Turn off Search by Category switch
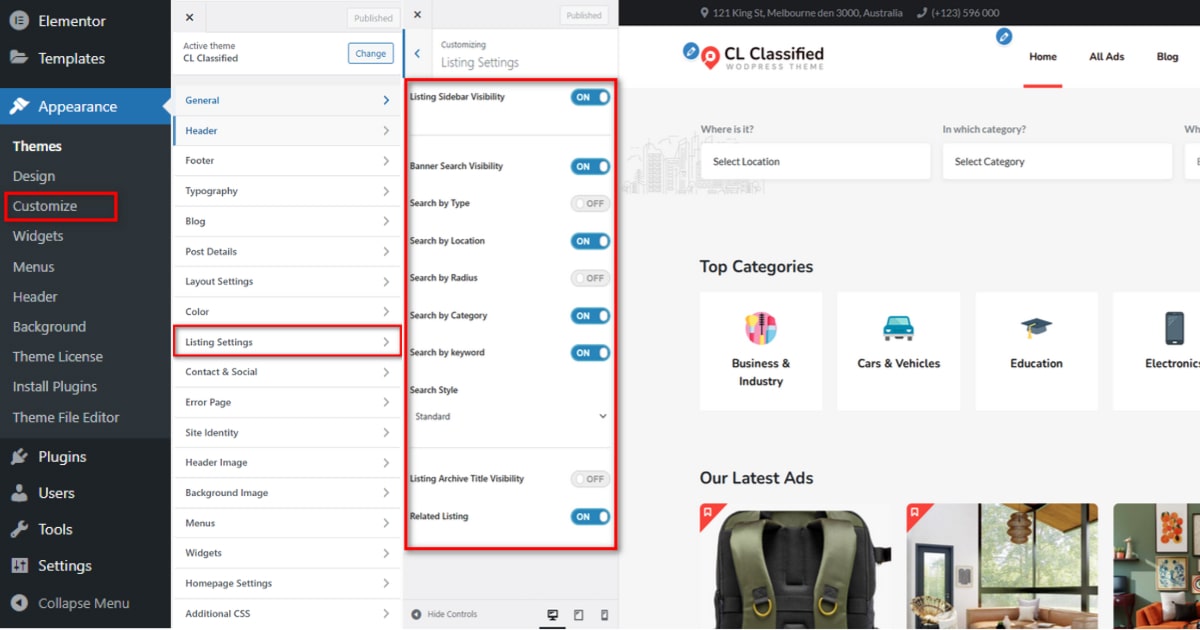The width and height of the screenshot is (1200, 630). [590, 316]
